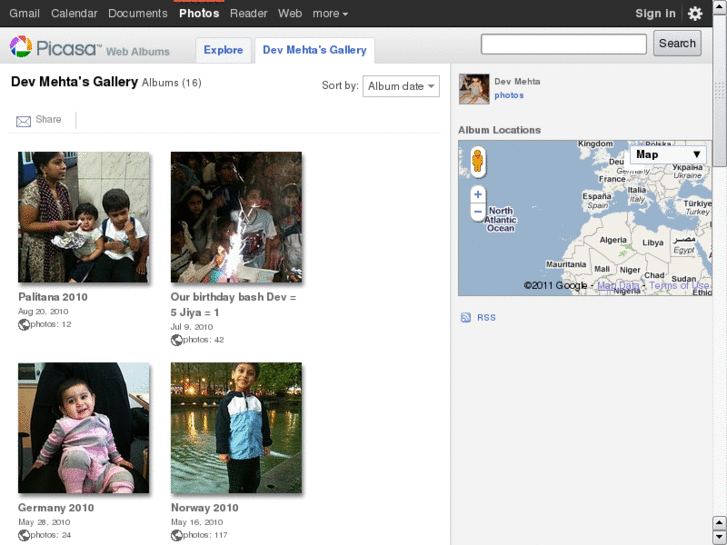Screen dimensions: 727x545
Task: Click the Share envelope icon
Action: coord(24,121)
